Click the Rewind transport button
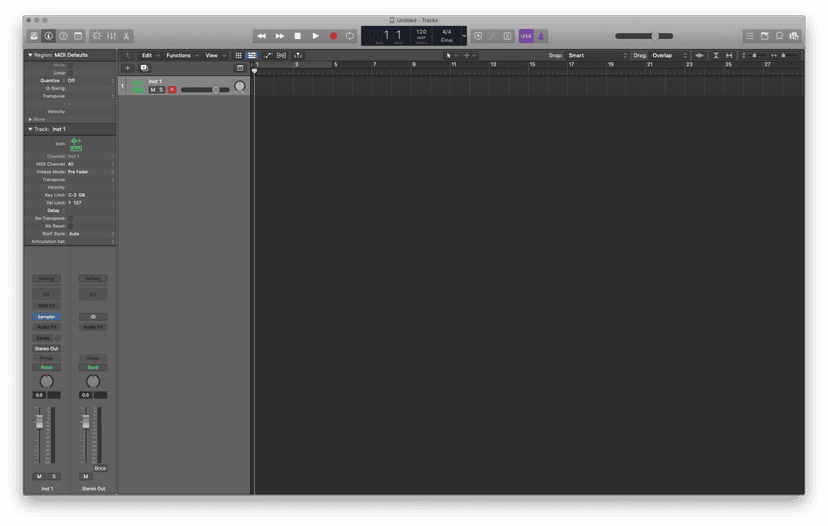This screenshot has width=828, height=526. coord(261,36)
